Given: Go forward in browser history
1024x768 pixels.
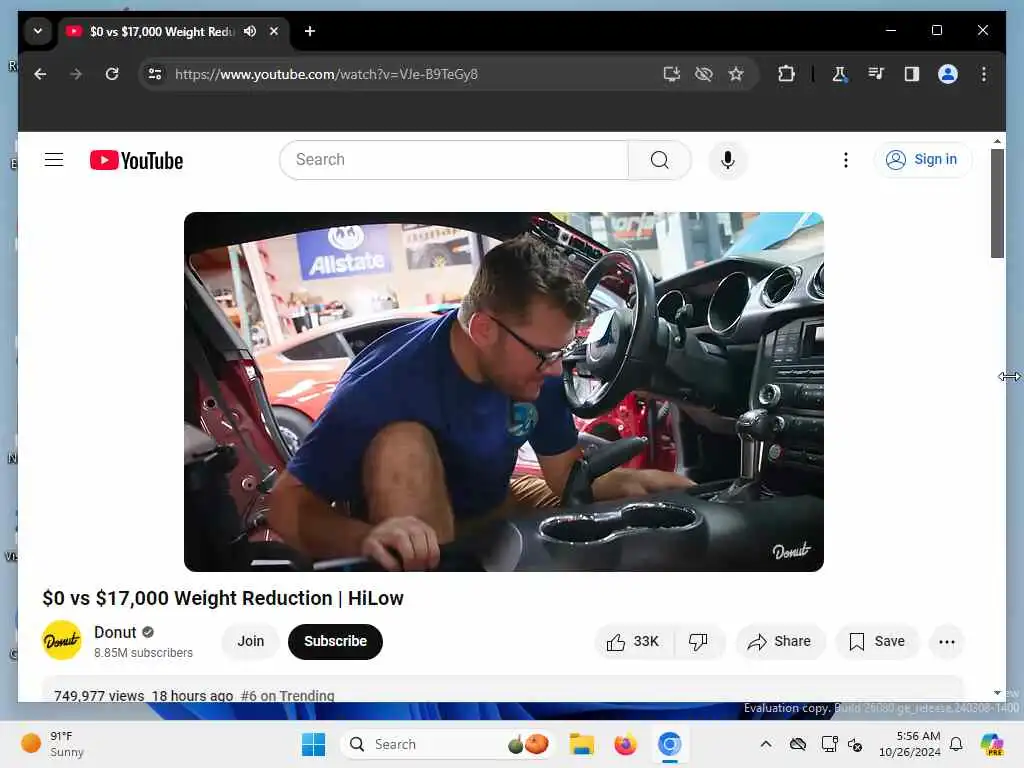Looking at the screenshot, I should (76, 74).
